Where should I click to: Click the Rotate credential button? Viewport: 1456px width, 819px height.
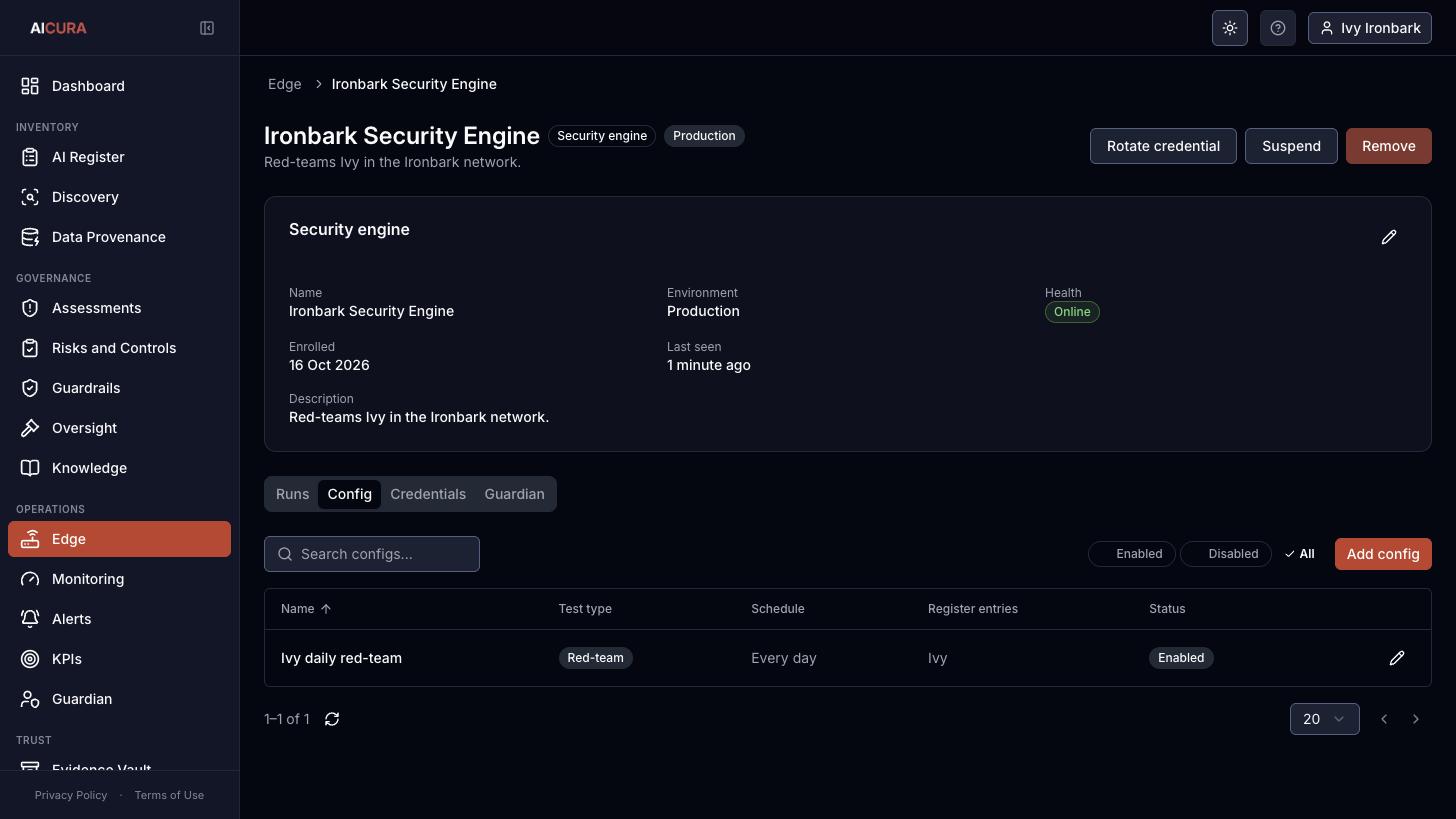point(1163,146)
